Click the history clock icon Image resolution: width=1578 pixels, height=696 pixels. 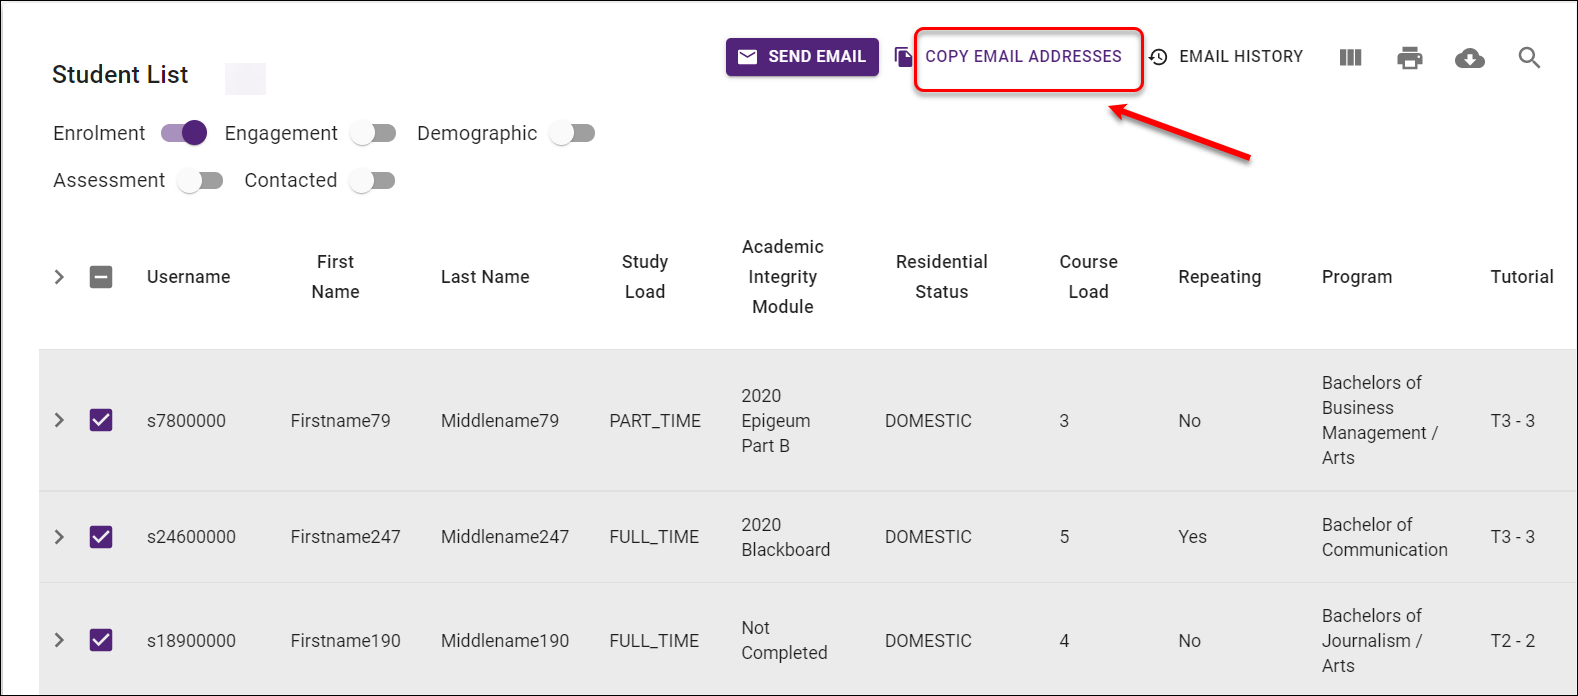point(1158,57)
